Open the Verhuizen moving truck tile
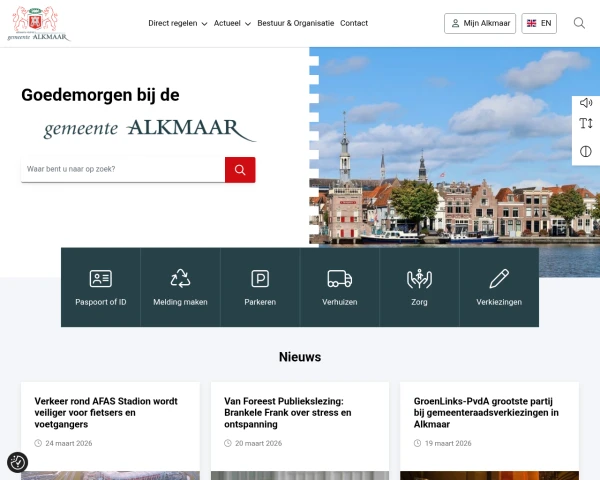Image resolution: width=600 pixels, height=480 pixels. click(x=339, y=287)
